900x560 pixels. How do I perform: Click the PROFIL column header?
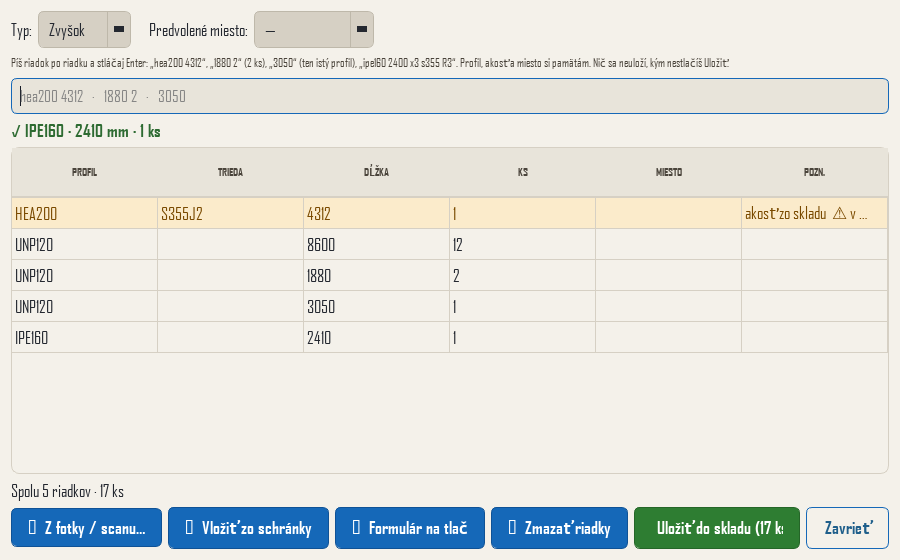click(x=84, y=172)
